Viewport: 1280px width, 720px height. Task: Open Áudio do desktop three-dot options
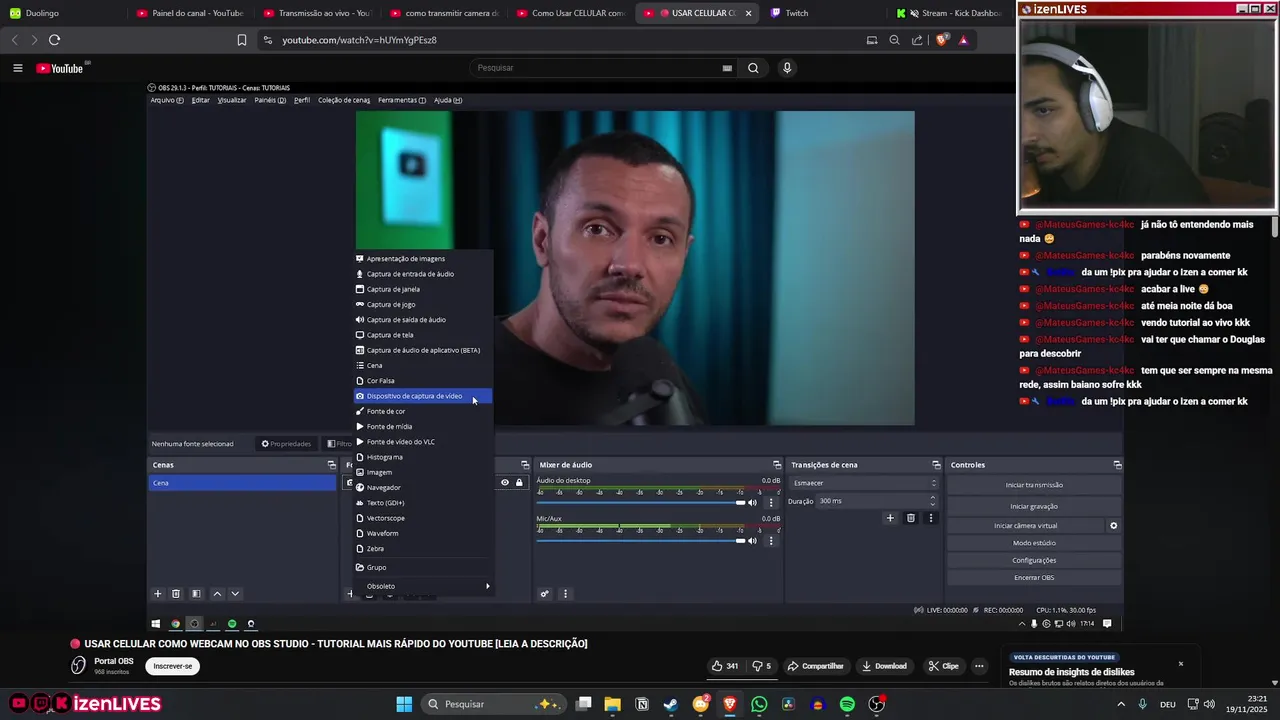click(771, 502)
